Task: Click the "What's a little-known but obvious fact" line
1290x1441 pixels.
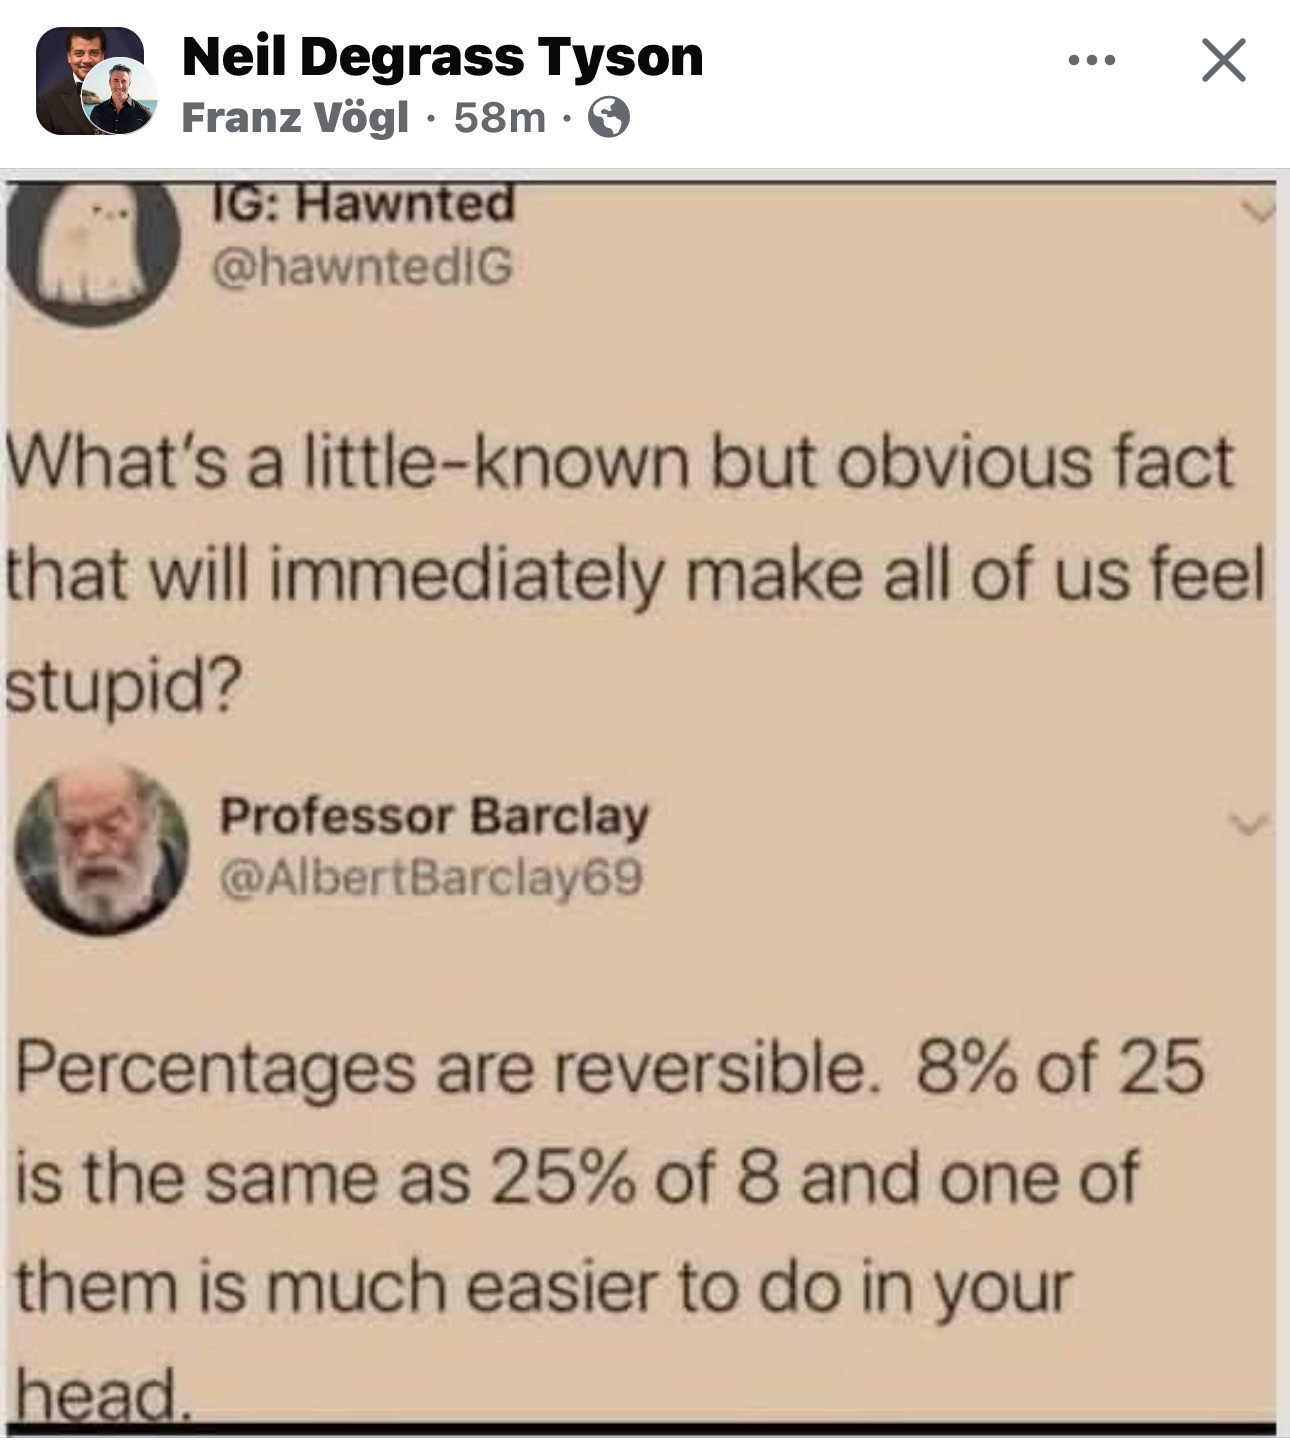Action: coord(620,462)
